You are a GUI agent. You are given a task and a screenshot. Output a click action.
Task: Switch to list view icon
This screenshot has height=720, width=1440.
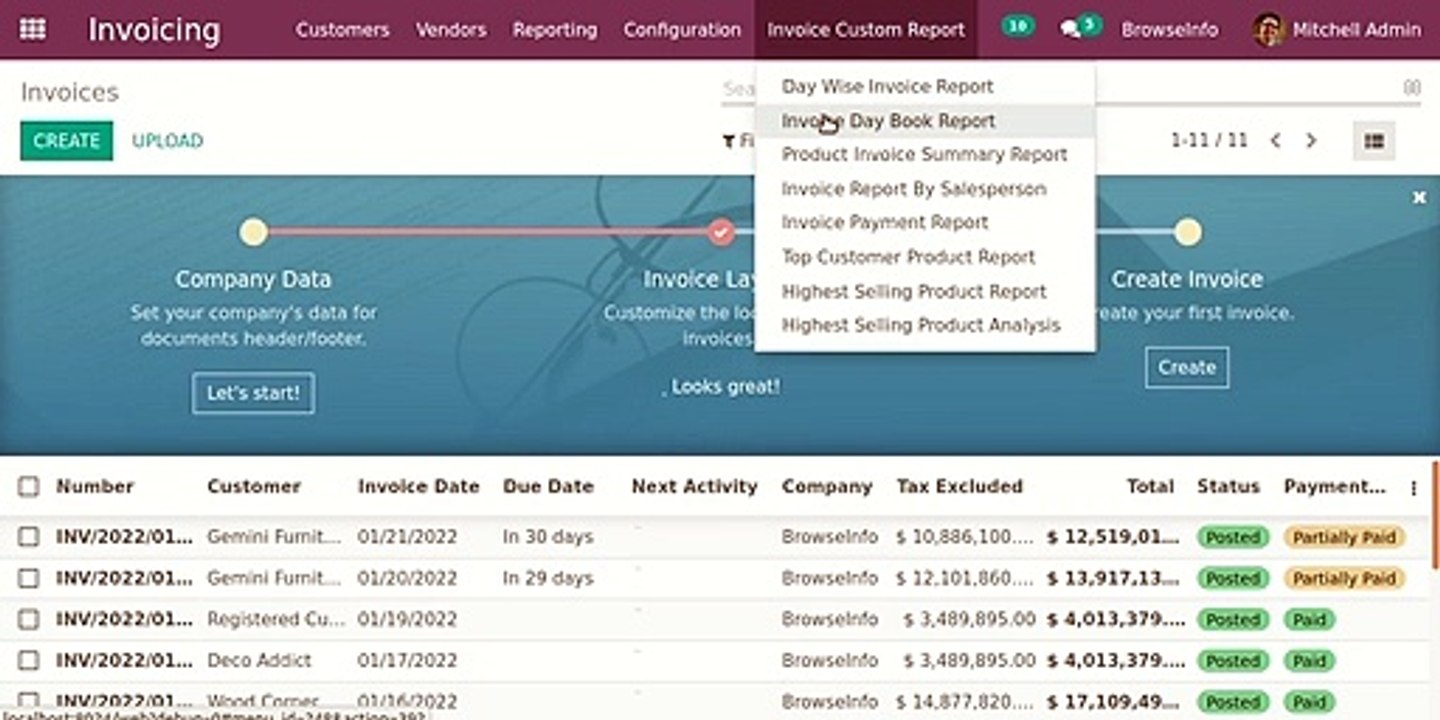point(1374,141)
